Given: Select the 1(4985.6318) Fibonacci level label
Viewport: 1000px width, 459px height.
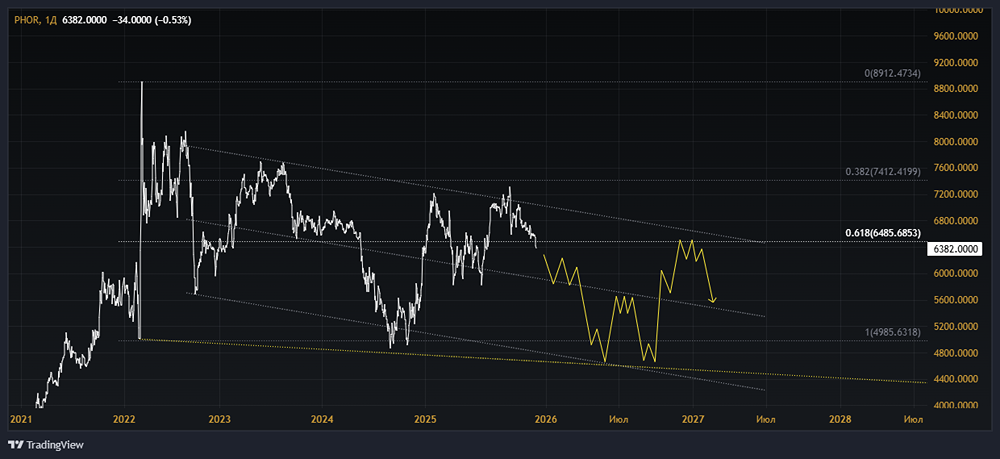Looking at the screenshot, I should [890, 332].
